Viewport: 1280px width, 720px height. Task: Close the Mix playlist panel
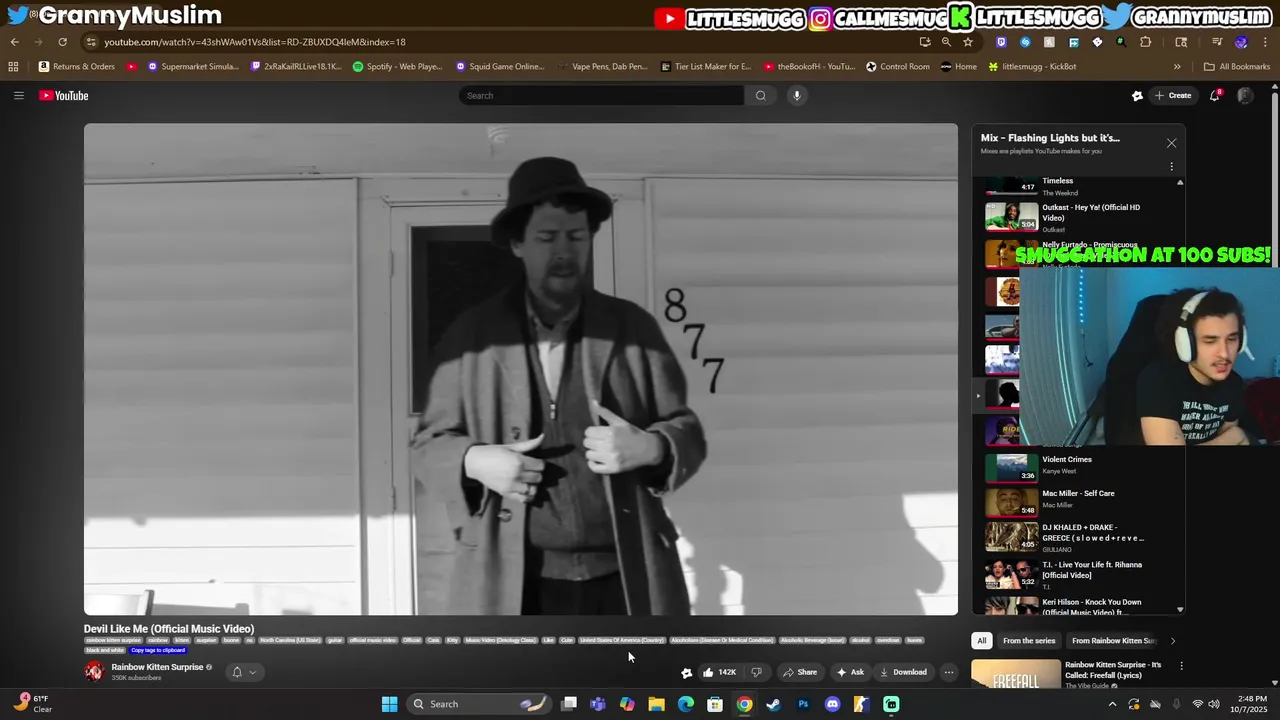(x=1171, y=143)
